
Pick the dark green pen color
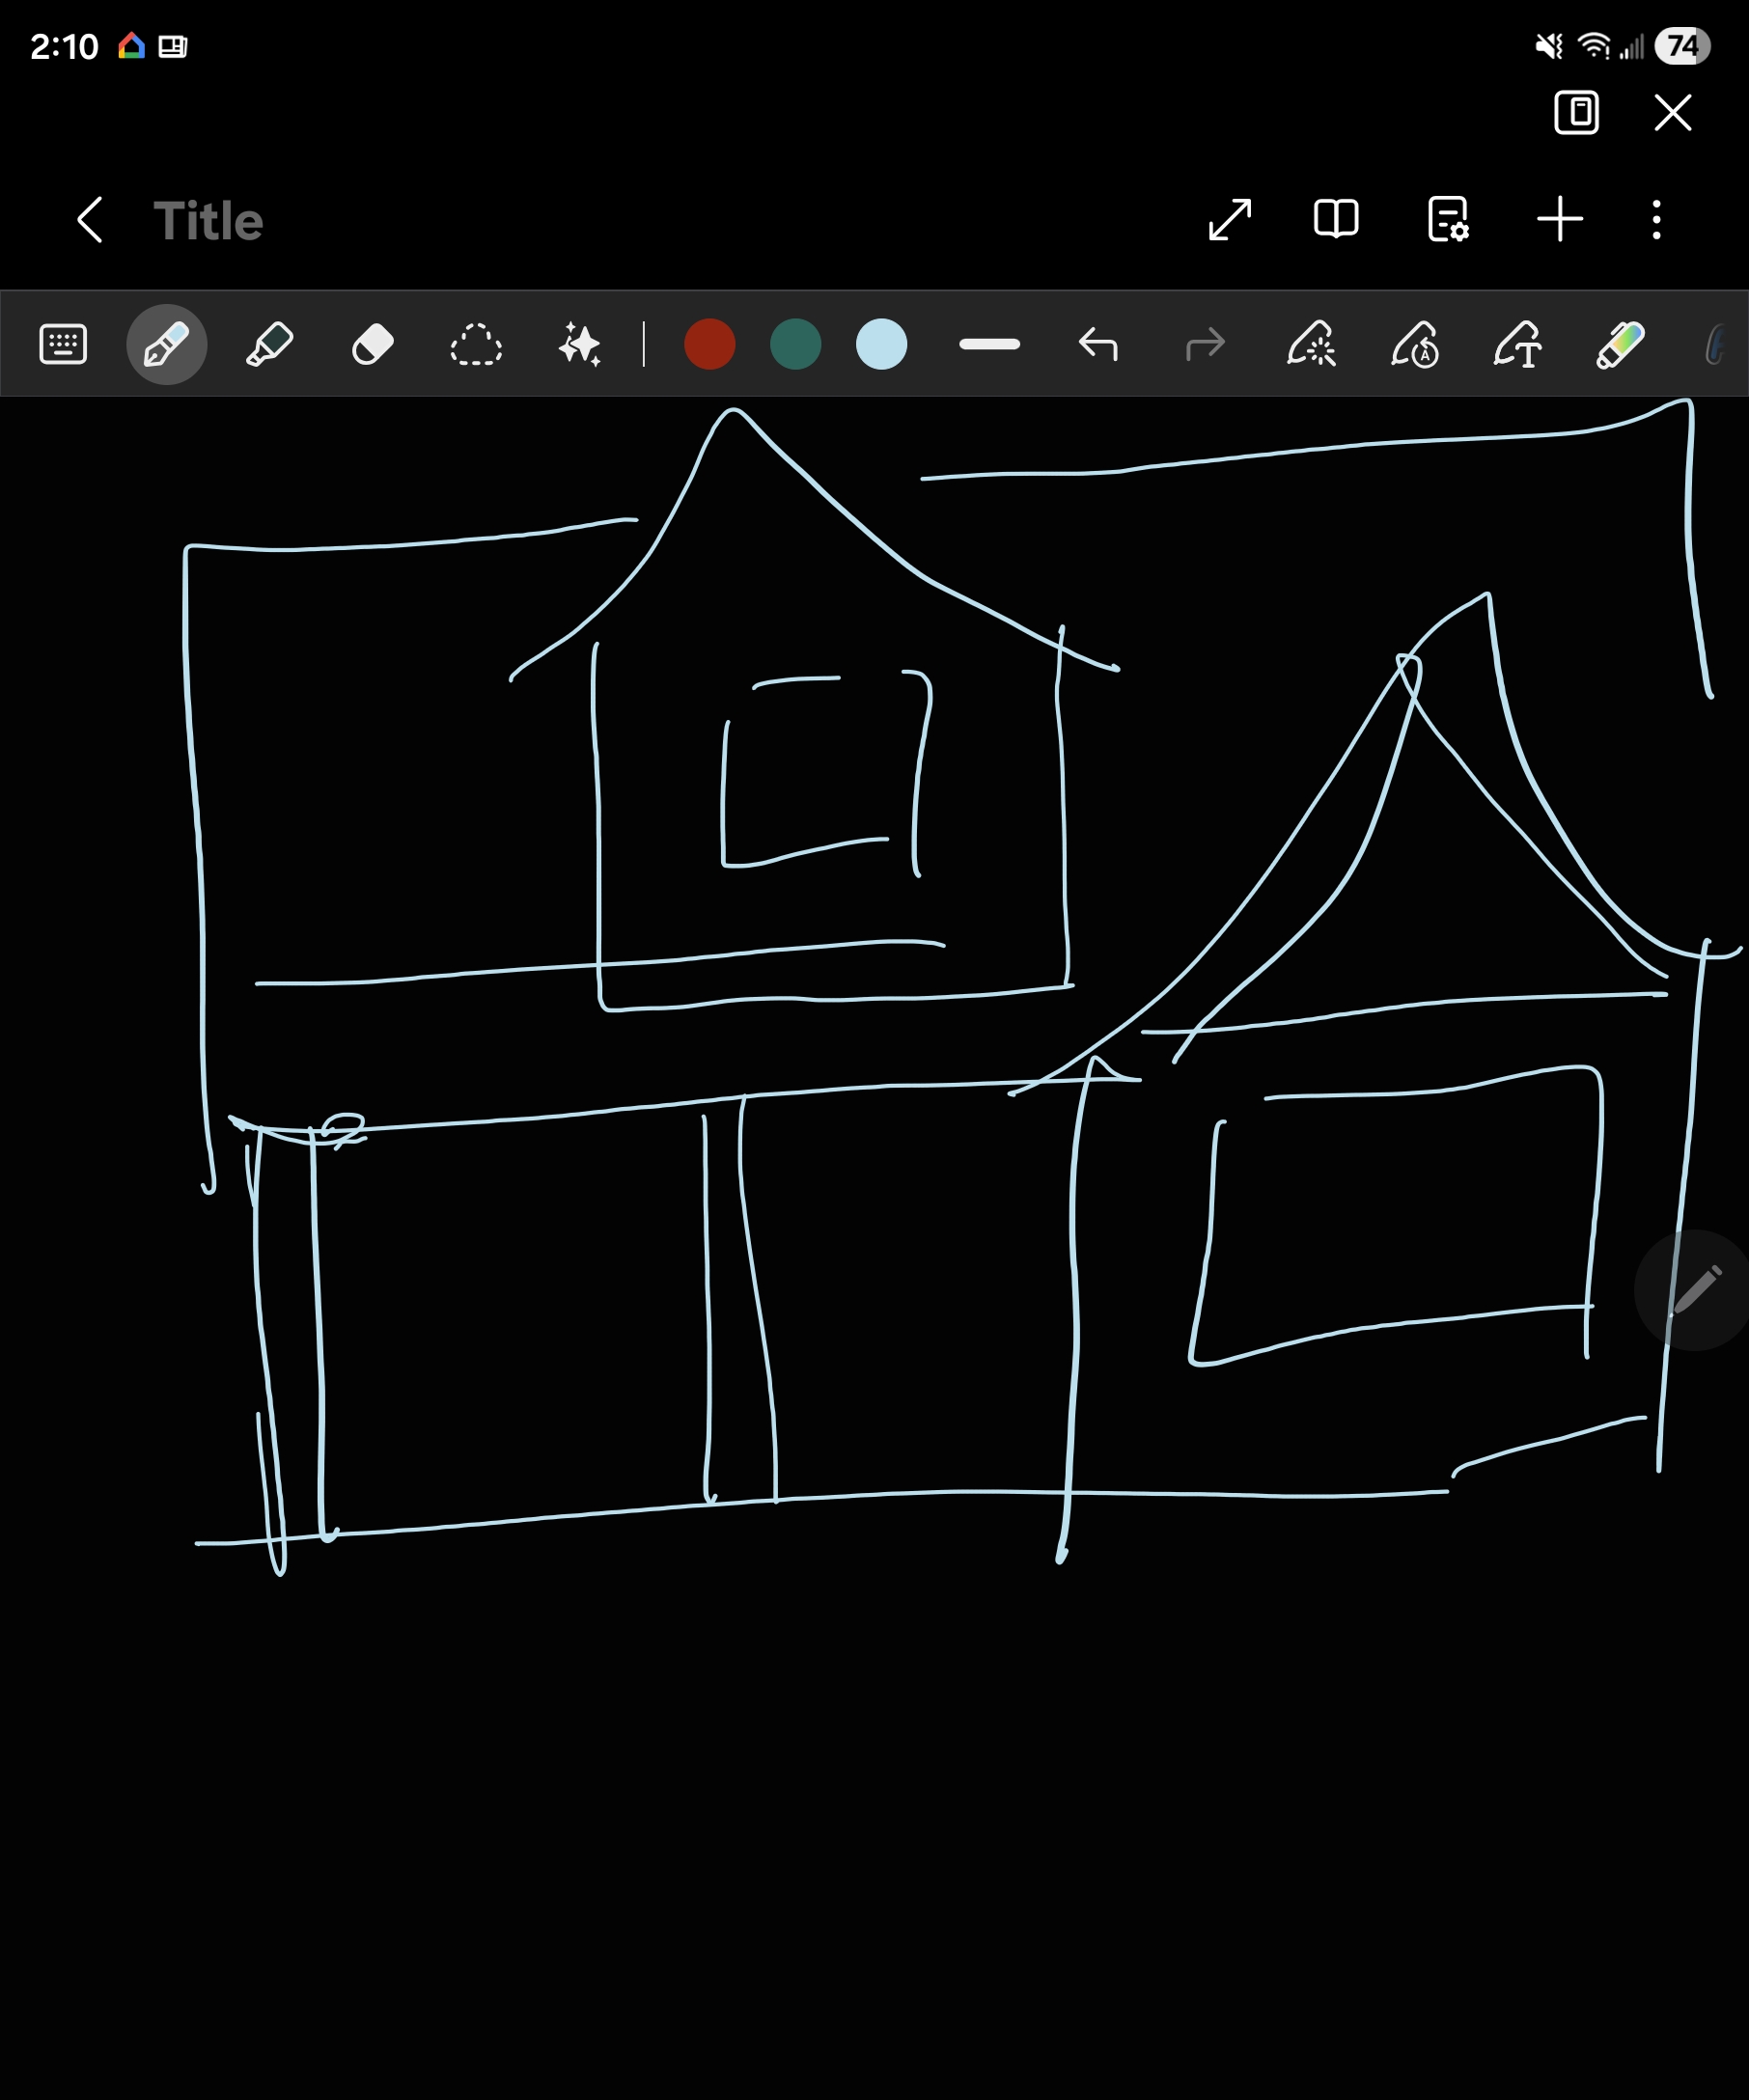coord(796,345)
